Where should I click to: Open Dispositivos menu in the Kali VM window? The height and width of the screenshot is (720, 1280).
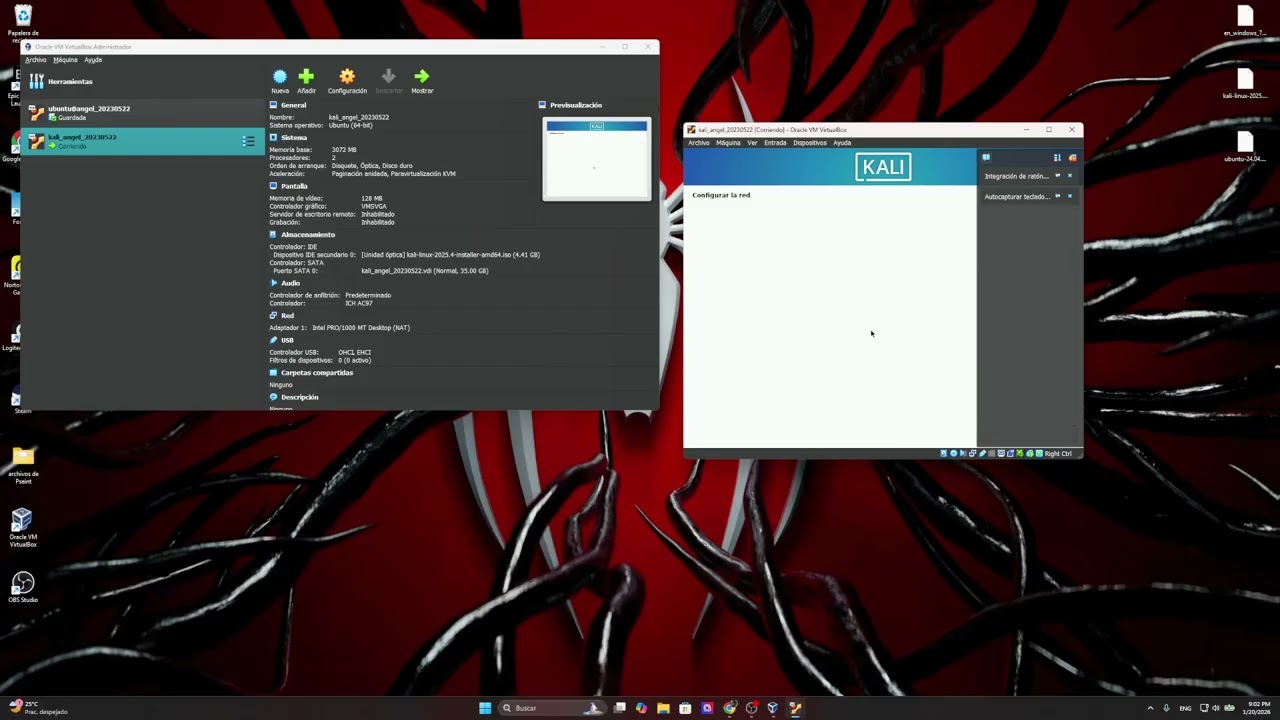810,143
